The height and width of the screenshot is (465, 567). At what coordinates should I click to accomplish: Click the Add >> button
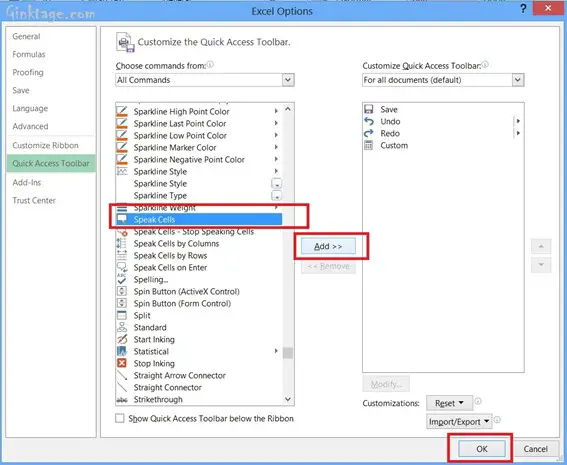328,246
